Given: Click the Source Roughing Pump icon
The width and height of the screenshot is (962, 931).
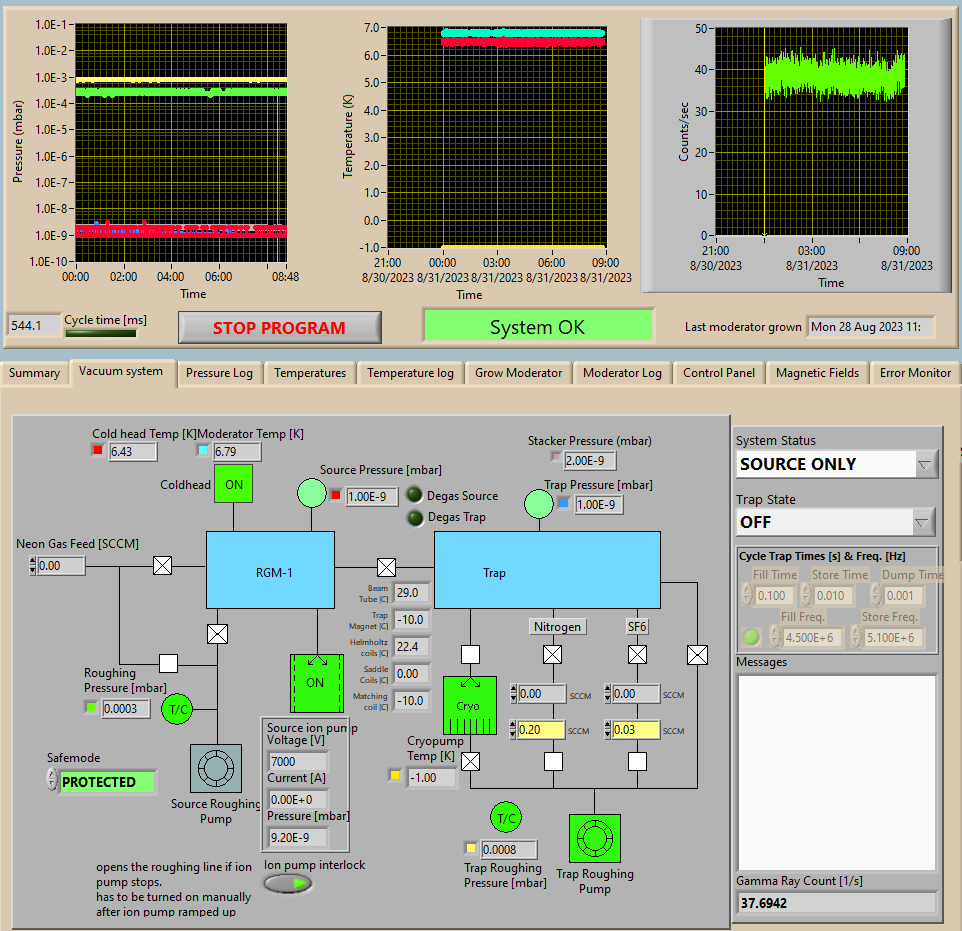Looking at the screenshot, I should (215, 769).
